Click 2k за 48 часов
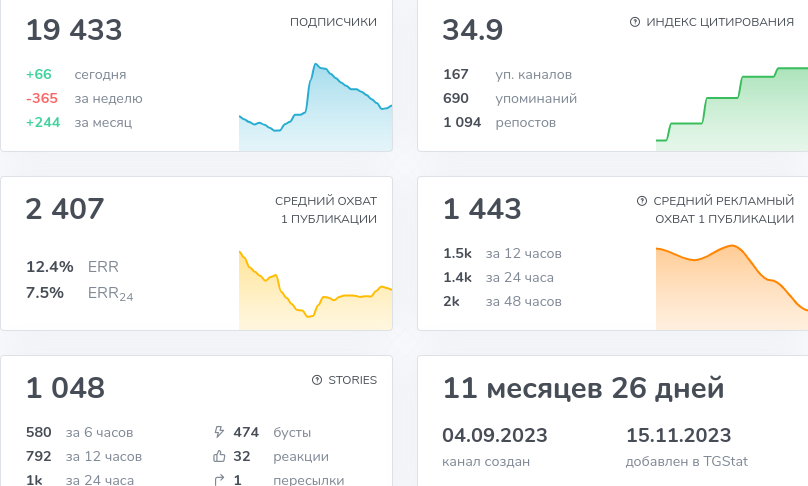The image size is (808, 486). 502,301
